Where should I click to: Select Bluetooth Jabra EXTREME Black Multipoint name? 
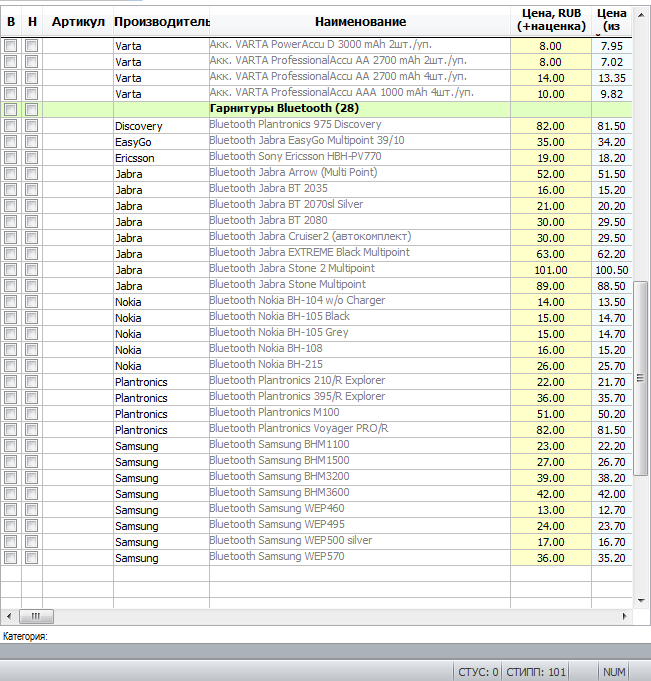coord(309,252)
